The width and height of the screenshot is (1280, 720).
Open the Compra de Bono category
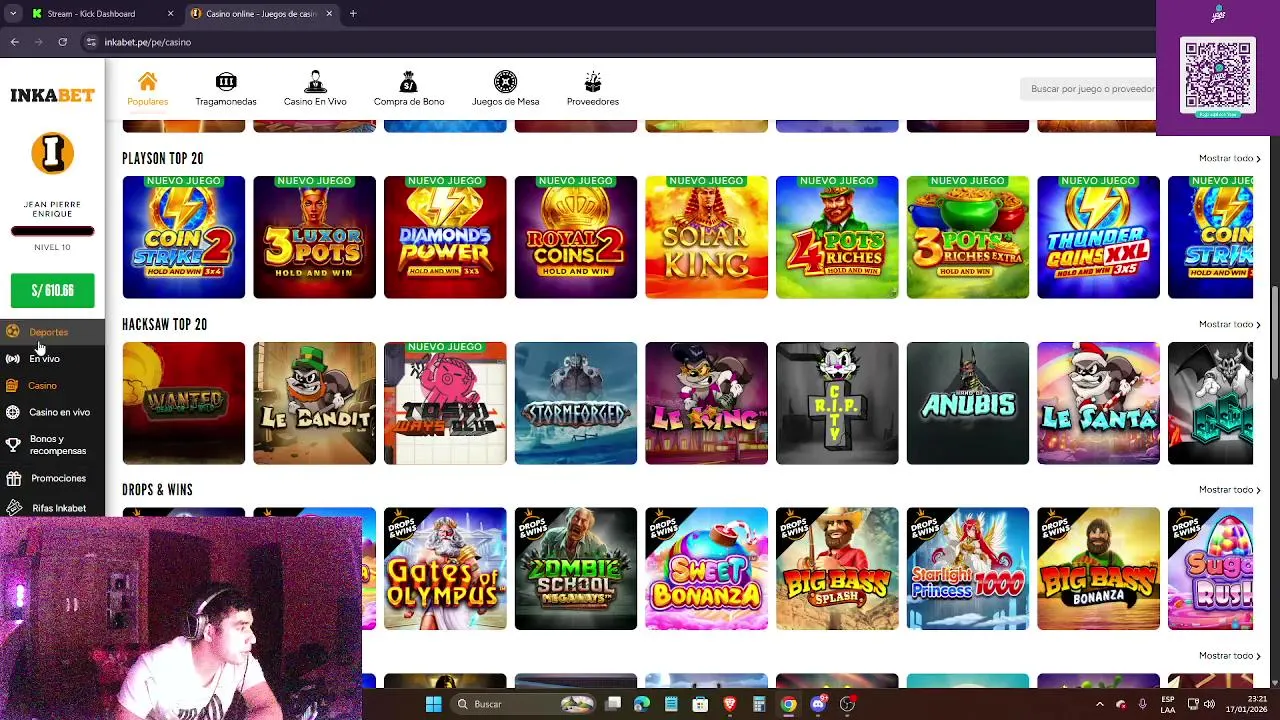409,89
